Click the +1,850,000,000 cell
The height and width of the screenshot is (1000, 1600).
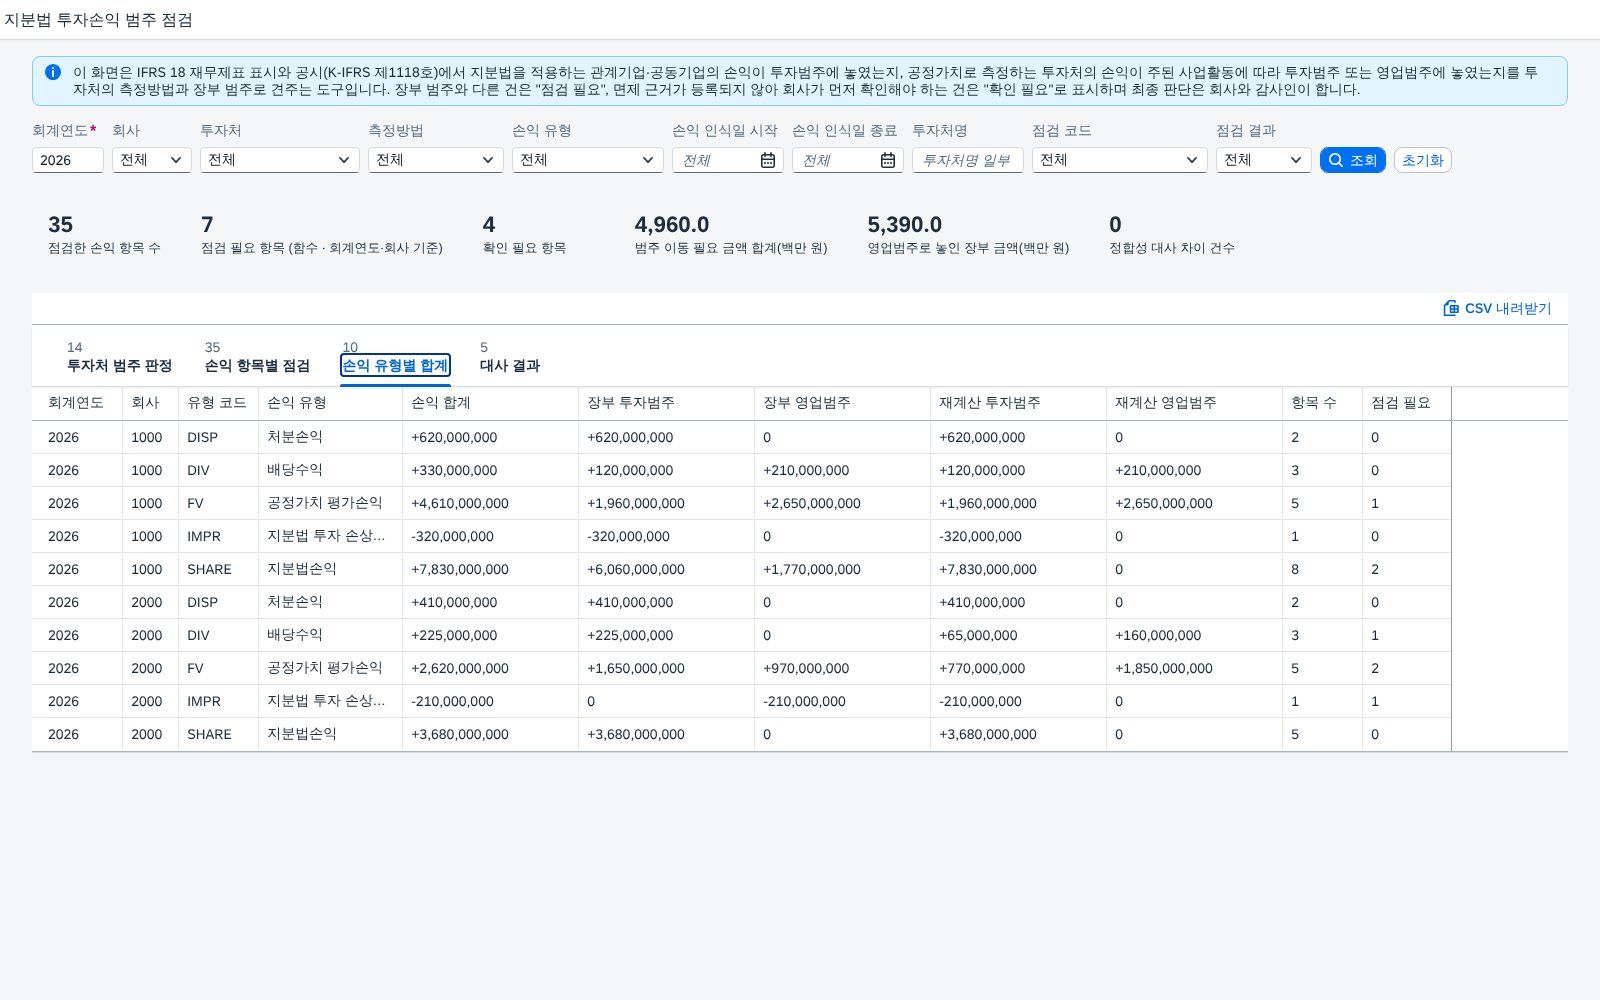1194,668
